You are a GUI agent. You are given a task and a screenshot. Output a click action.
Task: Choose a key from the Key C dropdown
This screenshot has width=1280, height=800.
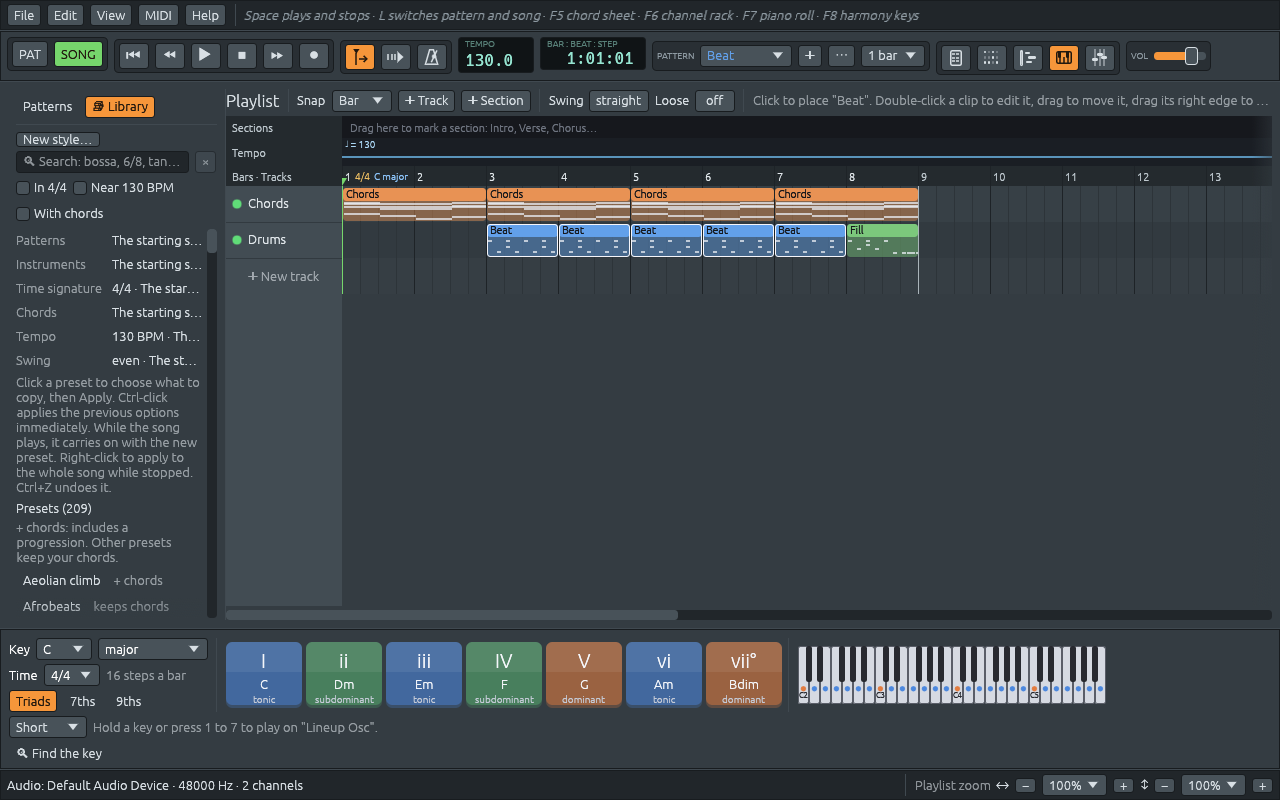[63, 650]
